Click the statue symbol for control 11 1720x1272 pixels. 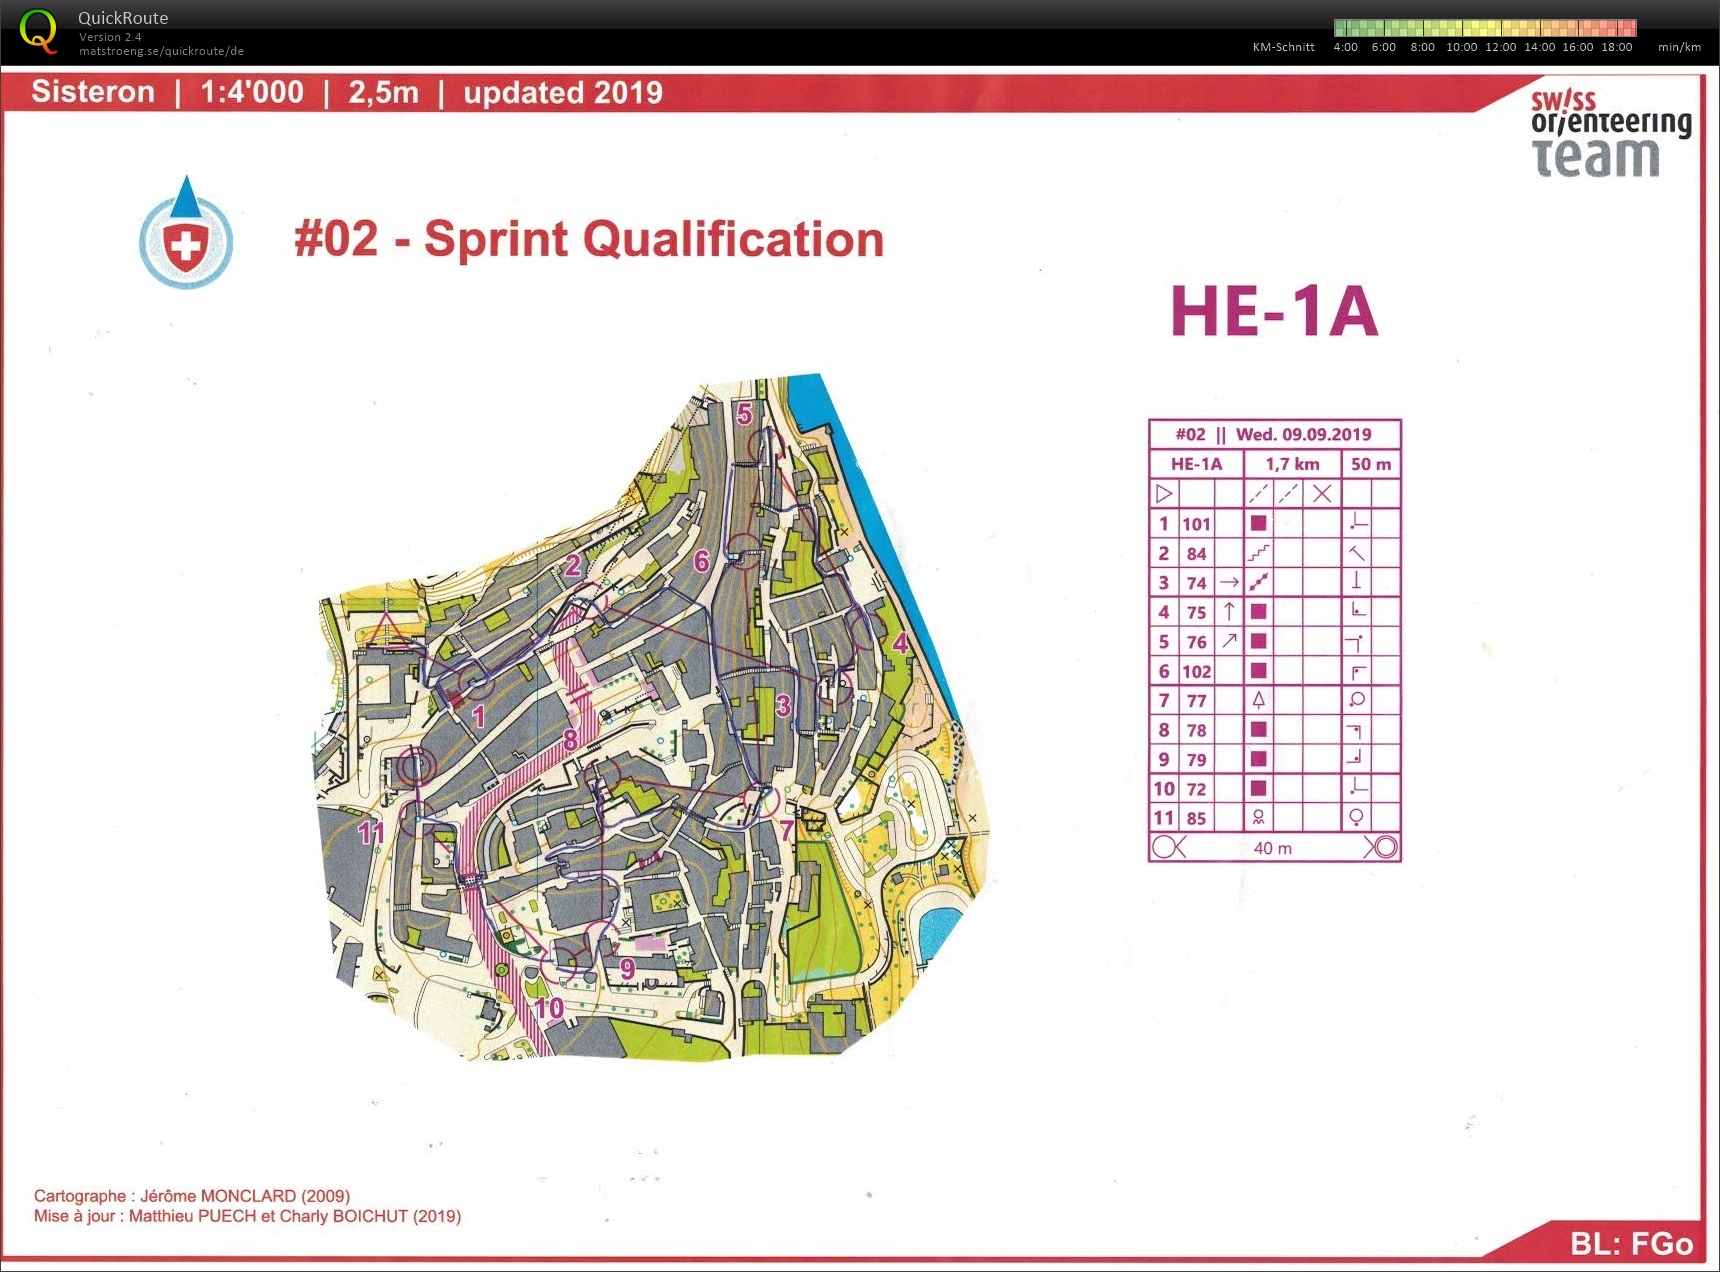(1258, 818)
